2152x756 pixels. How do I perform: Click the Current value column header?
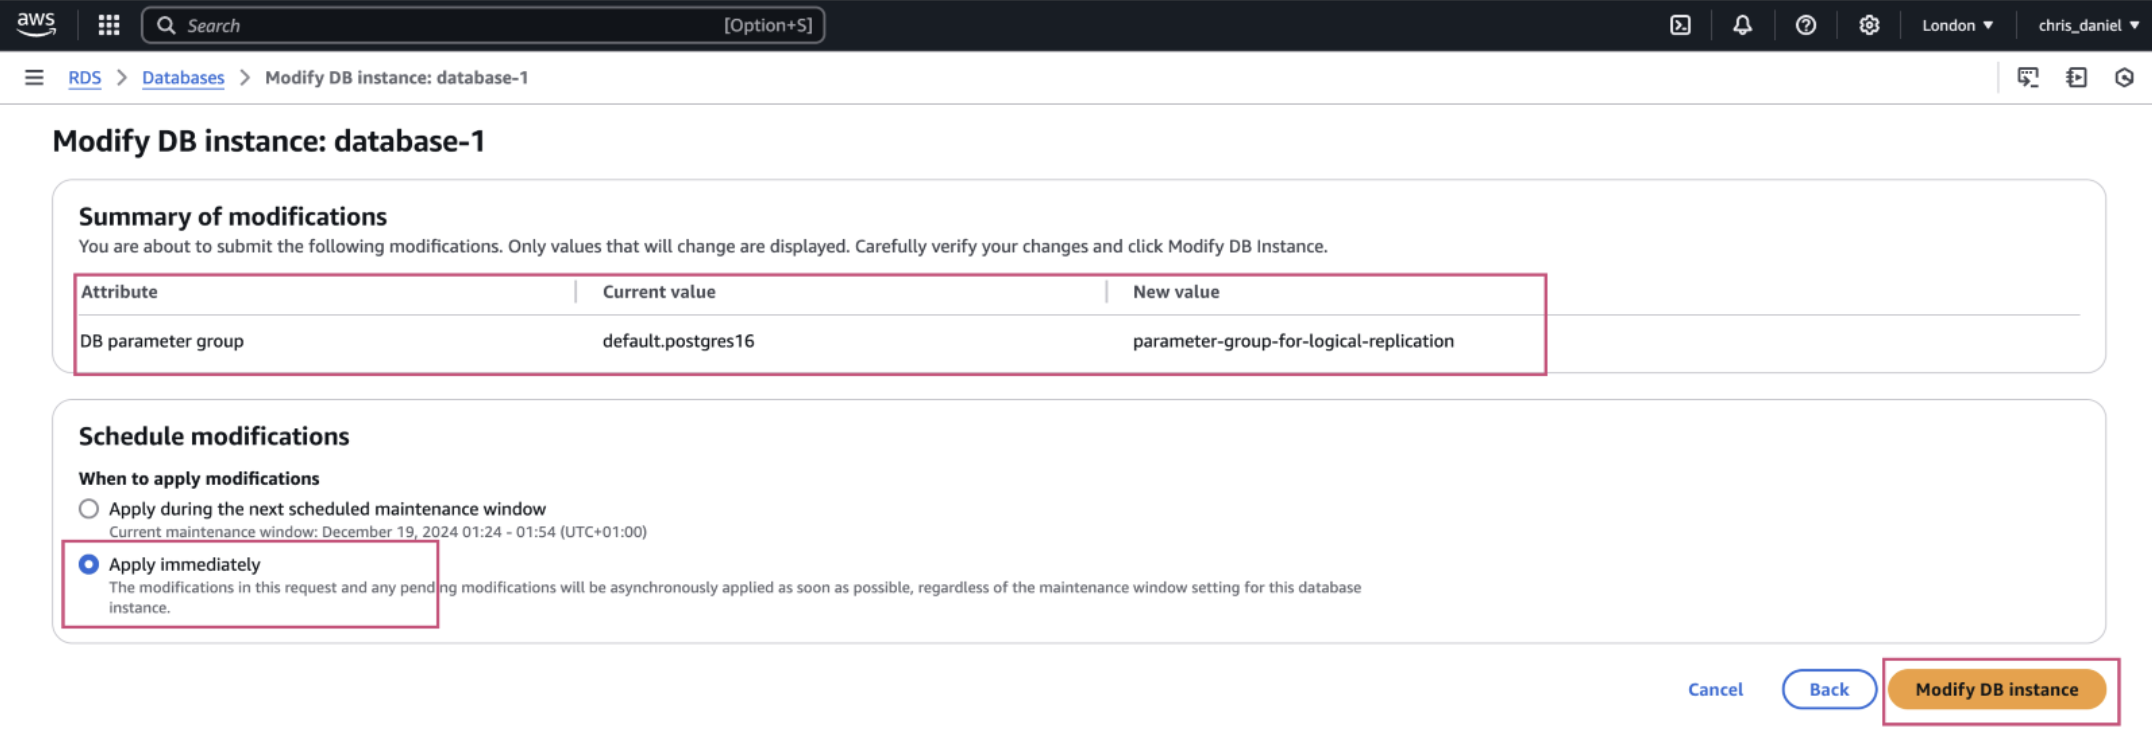pyautogui.click(x=659, y=292)
